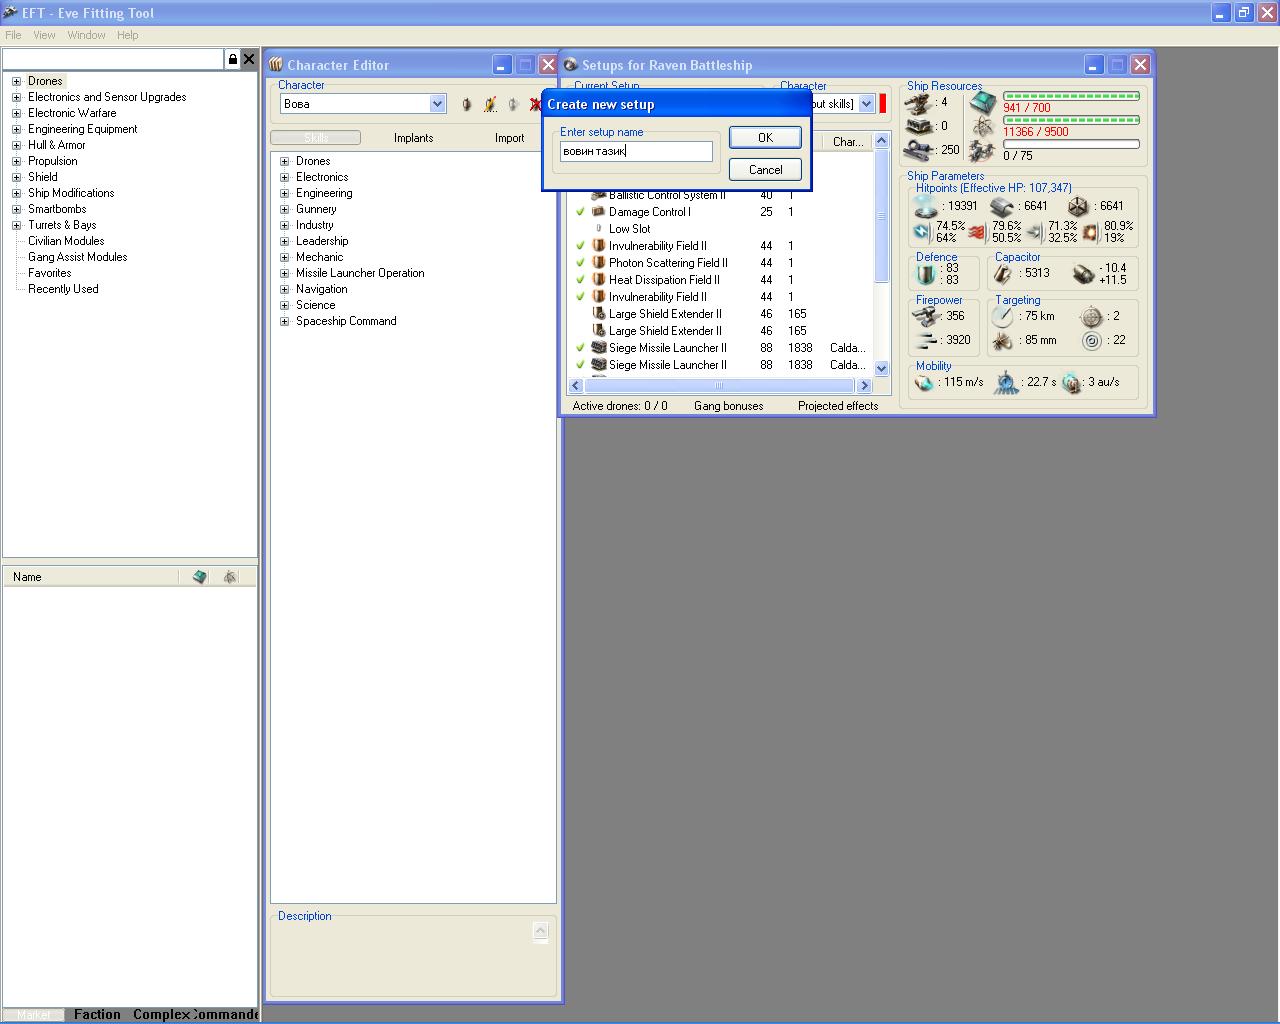Click the shield hitpoints icon
This screenshot has width=1280, height=1024.
pyautogui.click(x=926, y=206)
